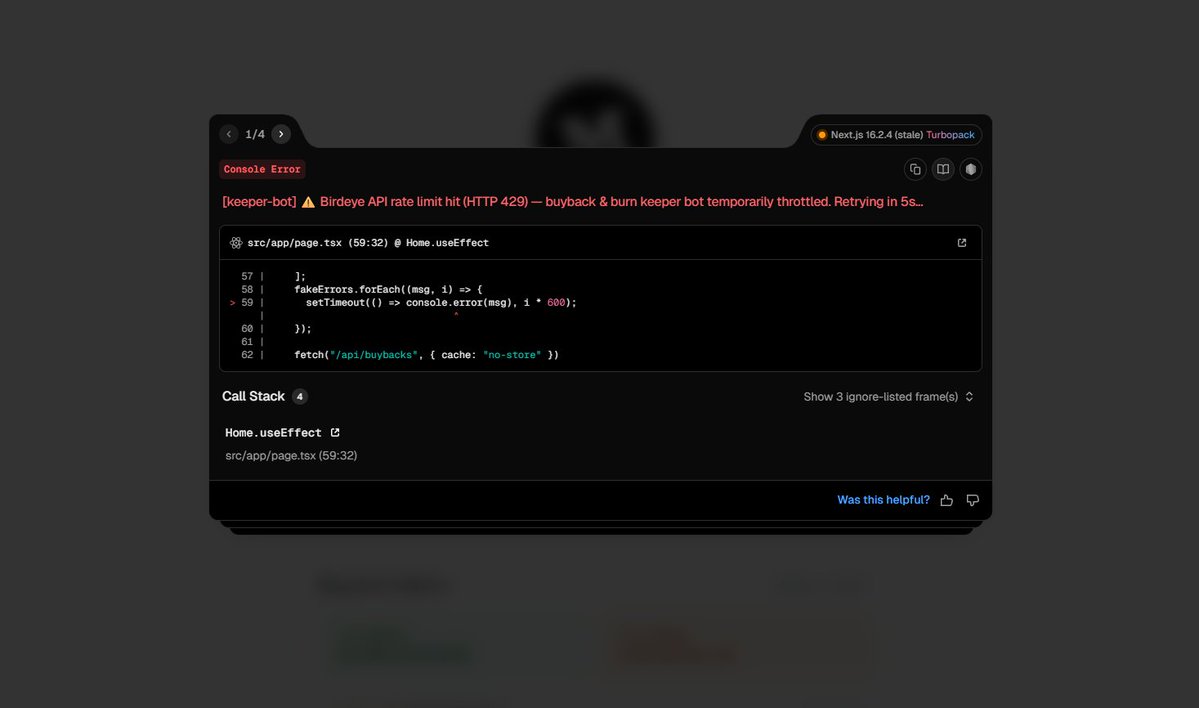Click the Birdeye API rate limit error message

573,202
